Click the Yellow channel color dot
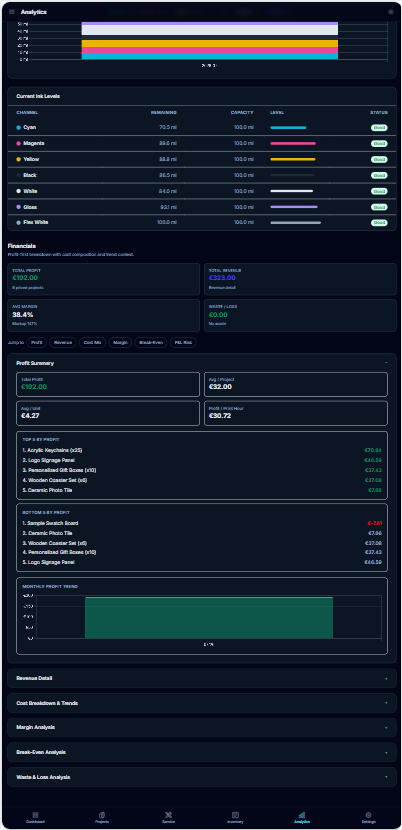This screenshot has width=402, height=830. tap(19, 159)
